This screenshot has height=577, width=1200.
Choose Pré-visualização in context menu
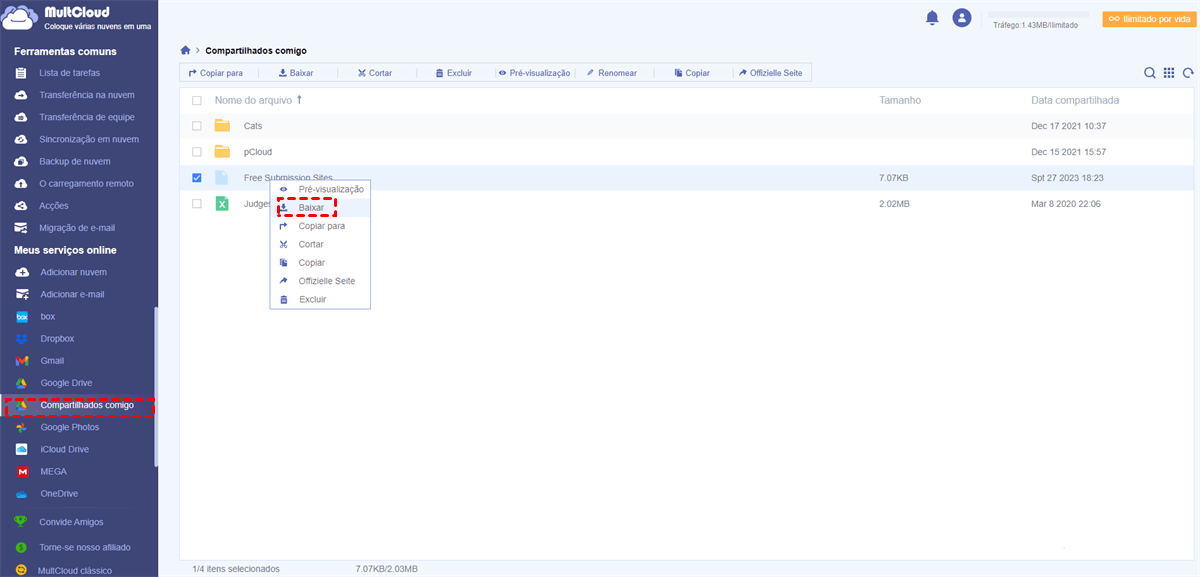click(x=320, y=189)
